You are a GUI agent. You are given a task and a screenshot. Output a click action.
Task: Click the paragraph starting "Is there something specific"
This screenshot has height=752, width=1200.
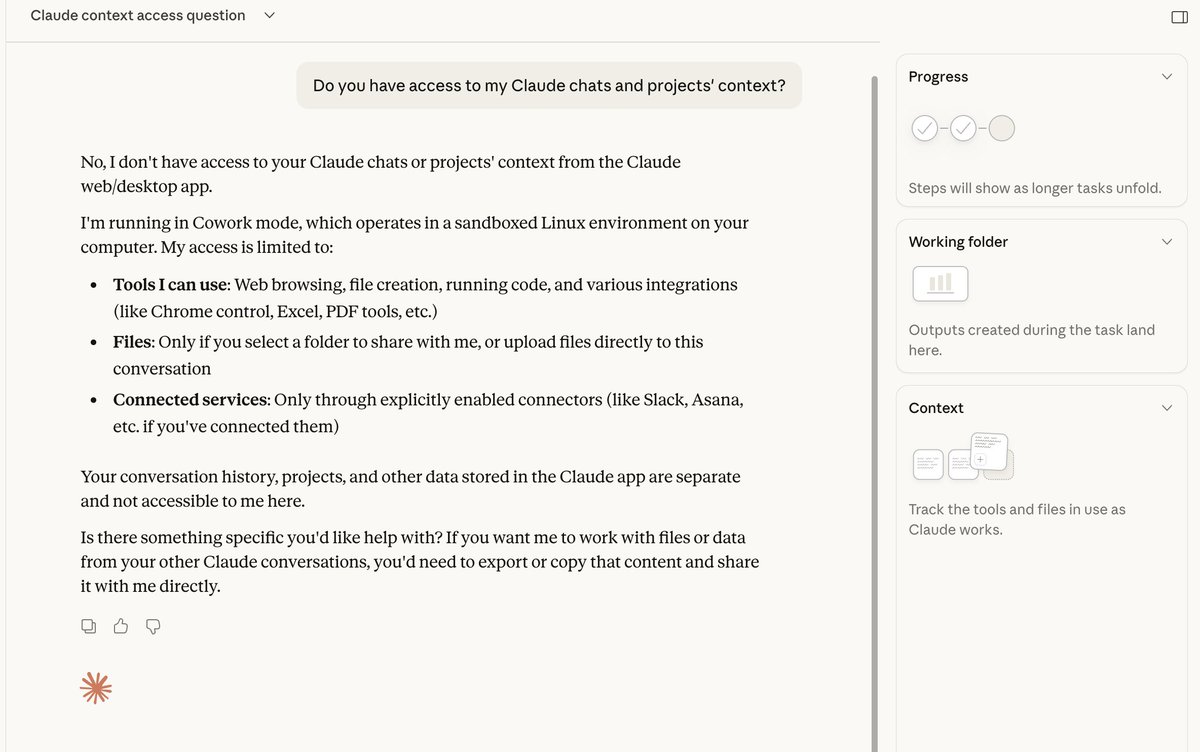coord(420,562)
